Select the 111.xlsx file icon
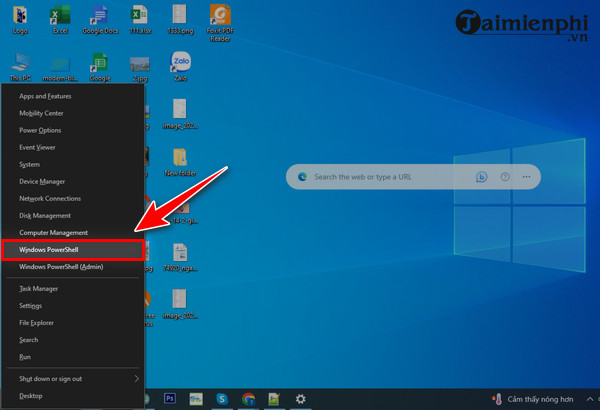This screenshot has width=600, height=410. coord(140,20)
